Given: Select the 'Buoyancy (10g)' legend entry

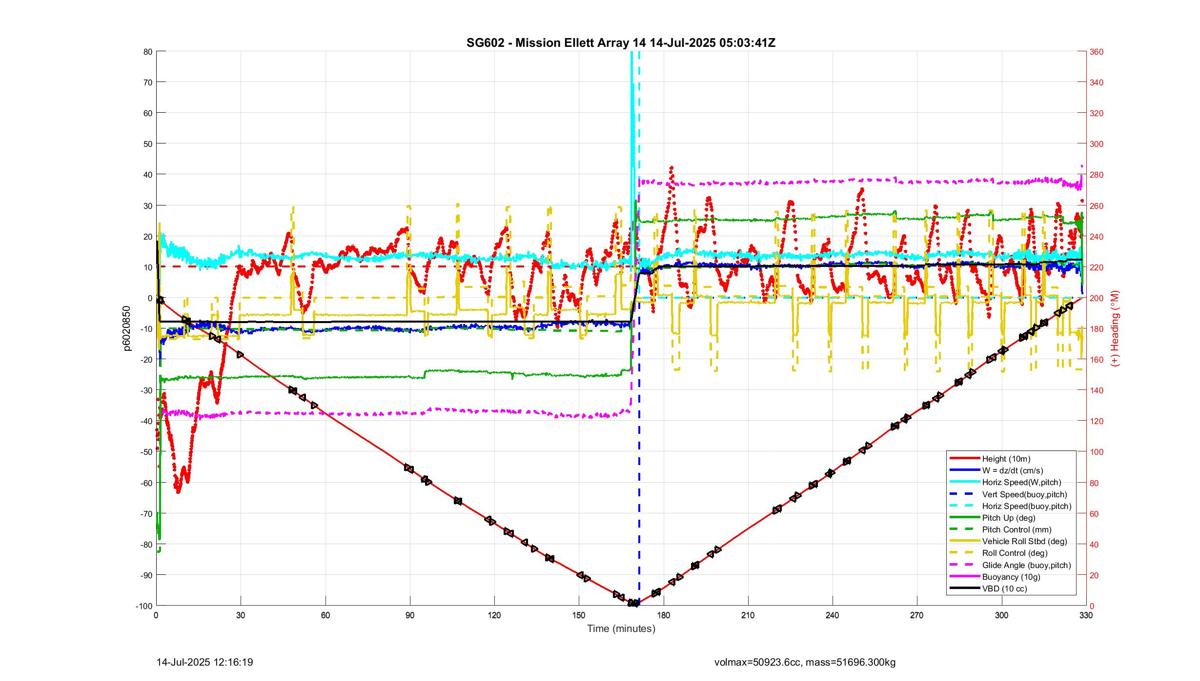Looking at the screenshot, I should 1012,577.
